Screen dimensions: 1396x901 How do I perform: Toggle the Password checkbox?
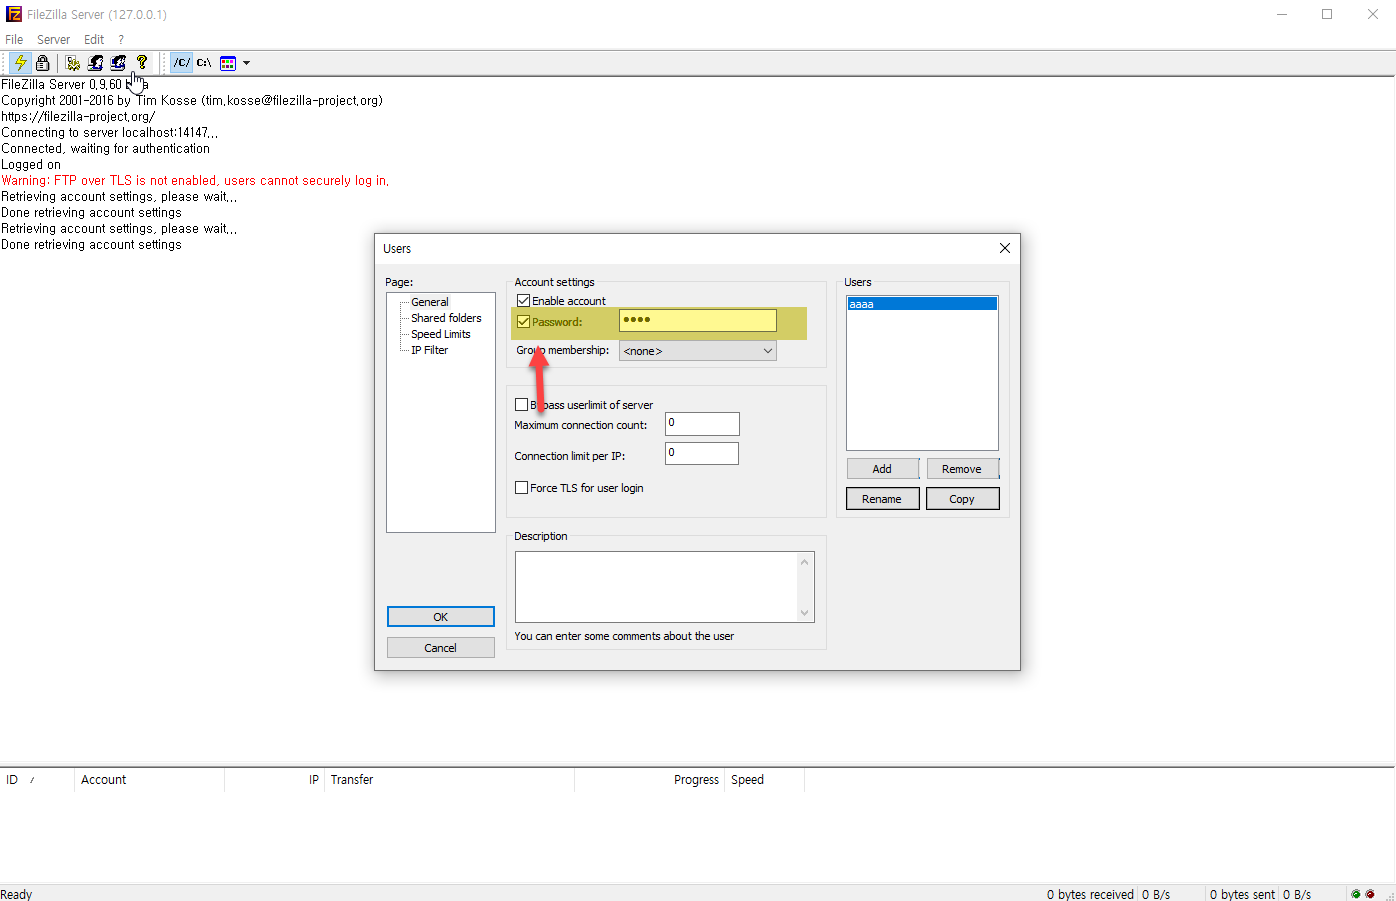(523, 322)
